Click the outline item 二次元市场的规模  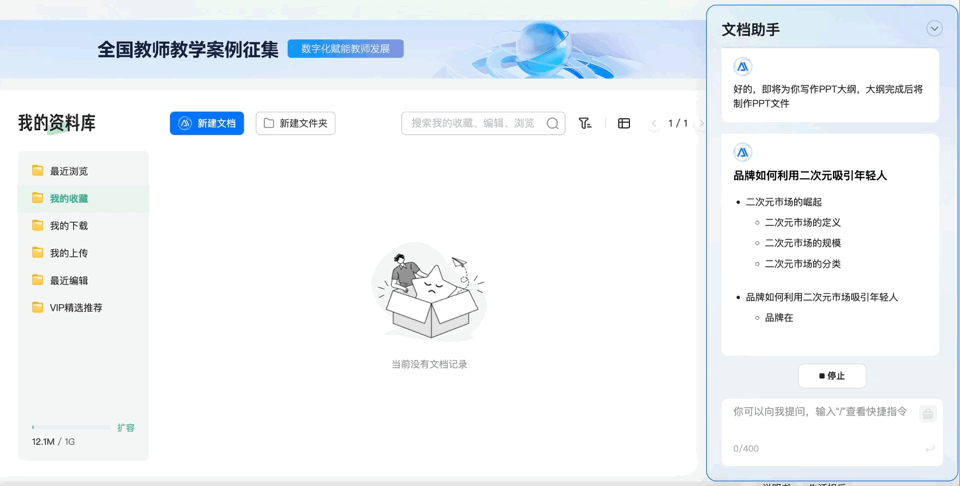point(803,243)
